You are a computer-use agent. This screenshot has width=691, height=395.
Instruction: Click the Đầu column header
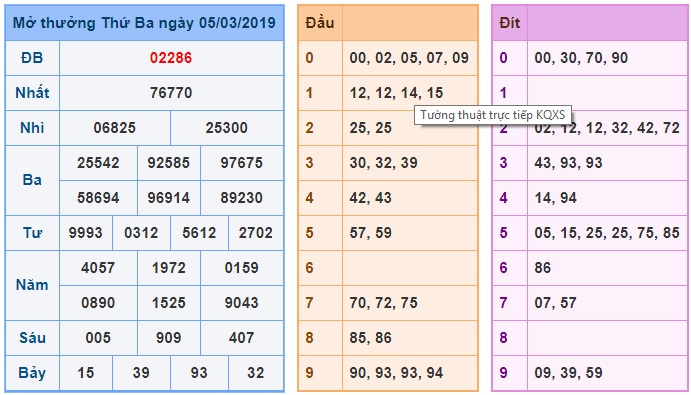(x=319, y=23)
